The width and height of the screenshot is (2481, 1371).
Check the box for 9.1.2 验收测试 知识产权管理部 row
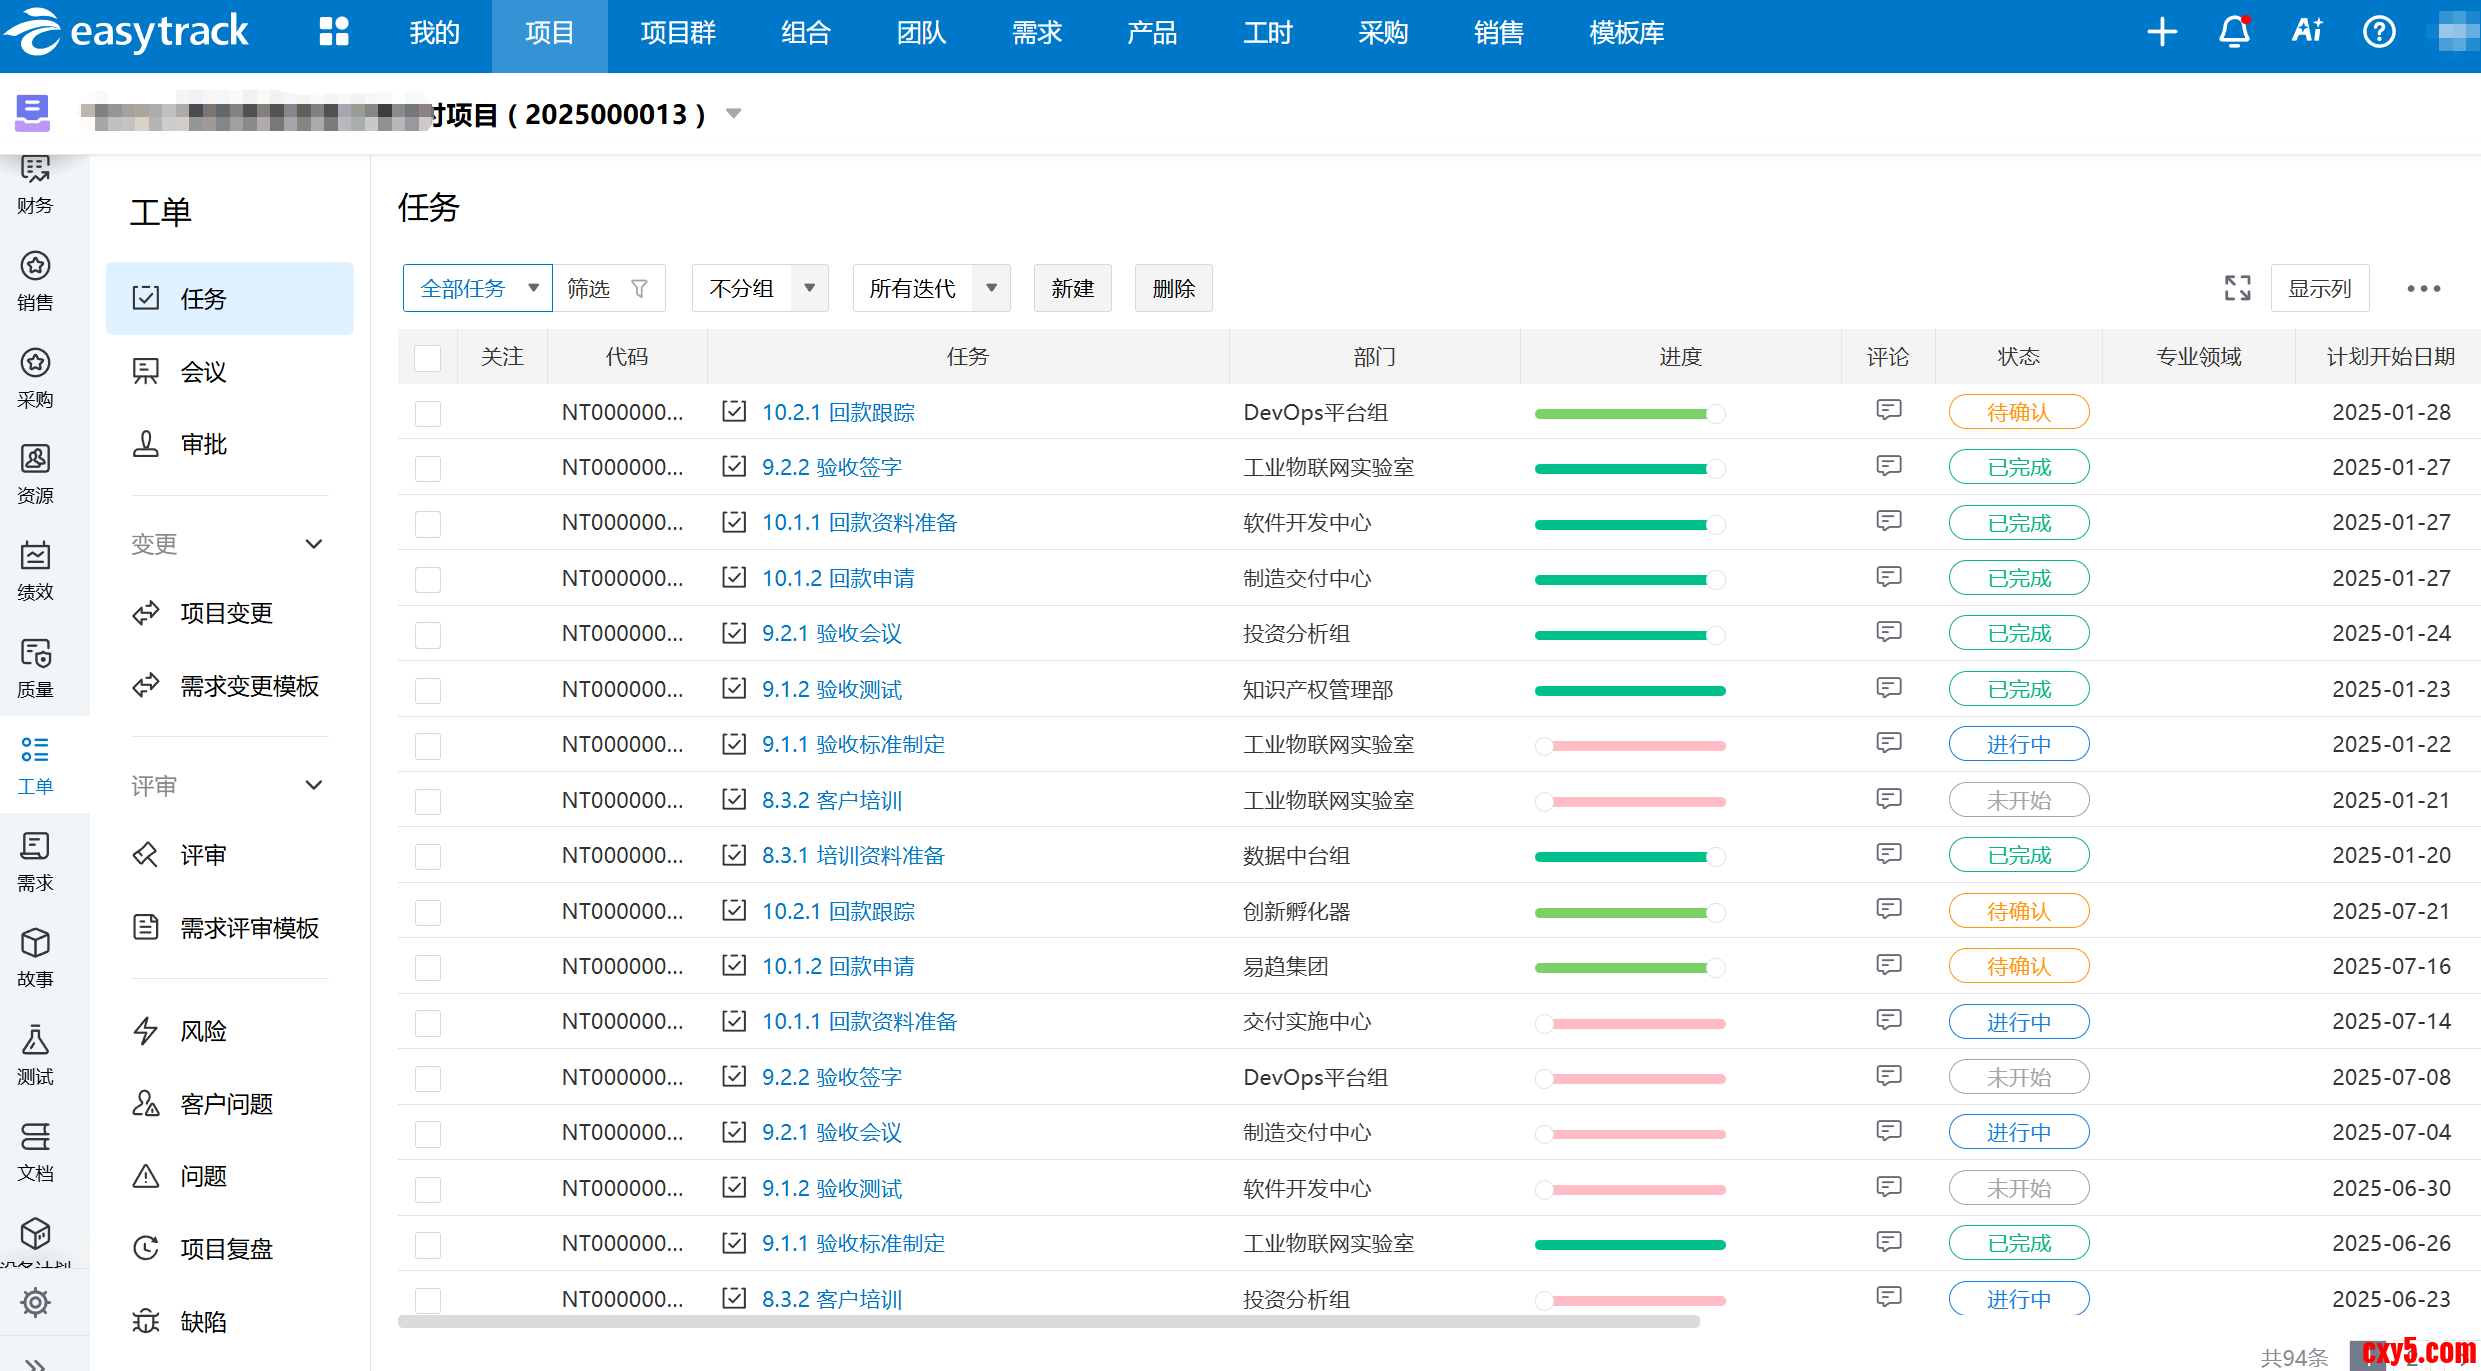(x=428, y=690)
